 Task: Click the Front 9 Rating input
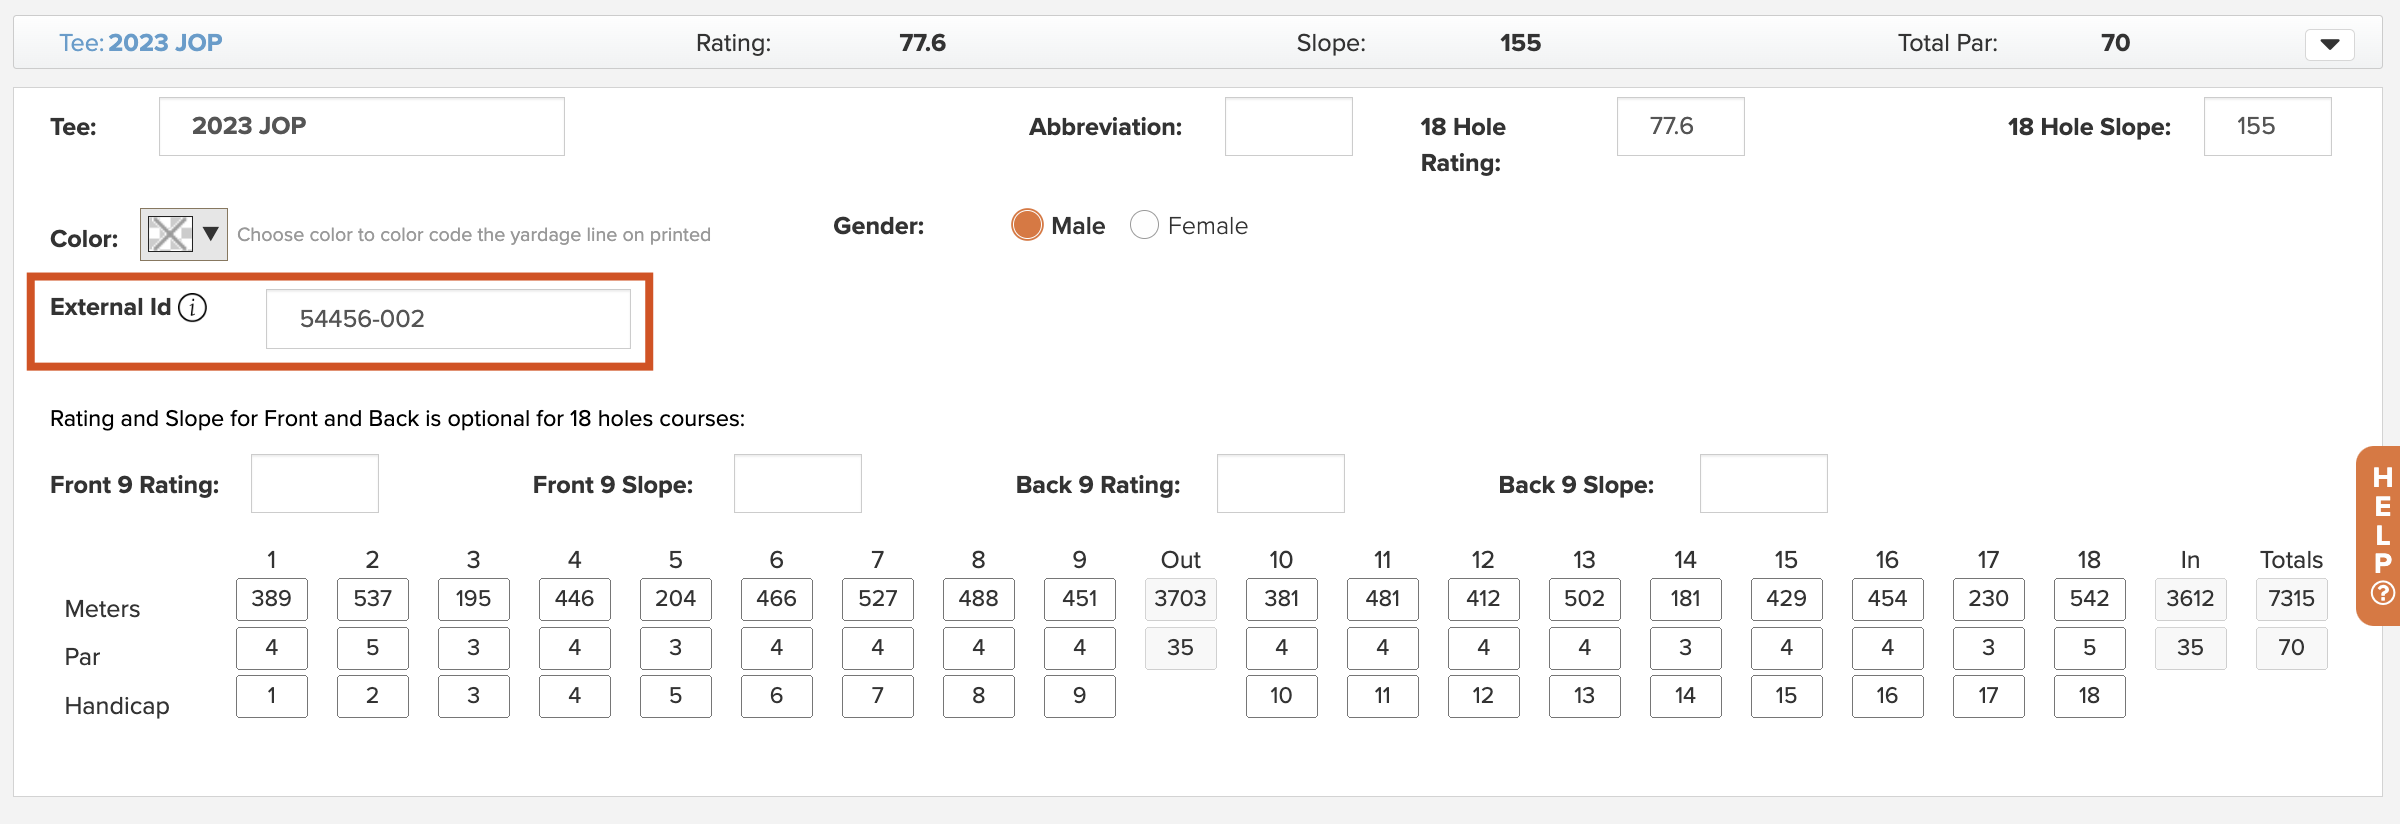(x=315, y=484)
